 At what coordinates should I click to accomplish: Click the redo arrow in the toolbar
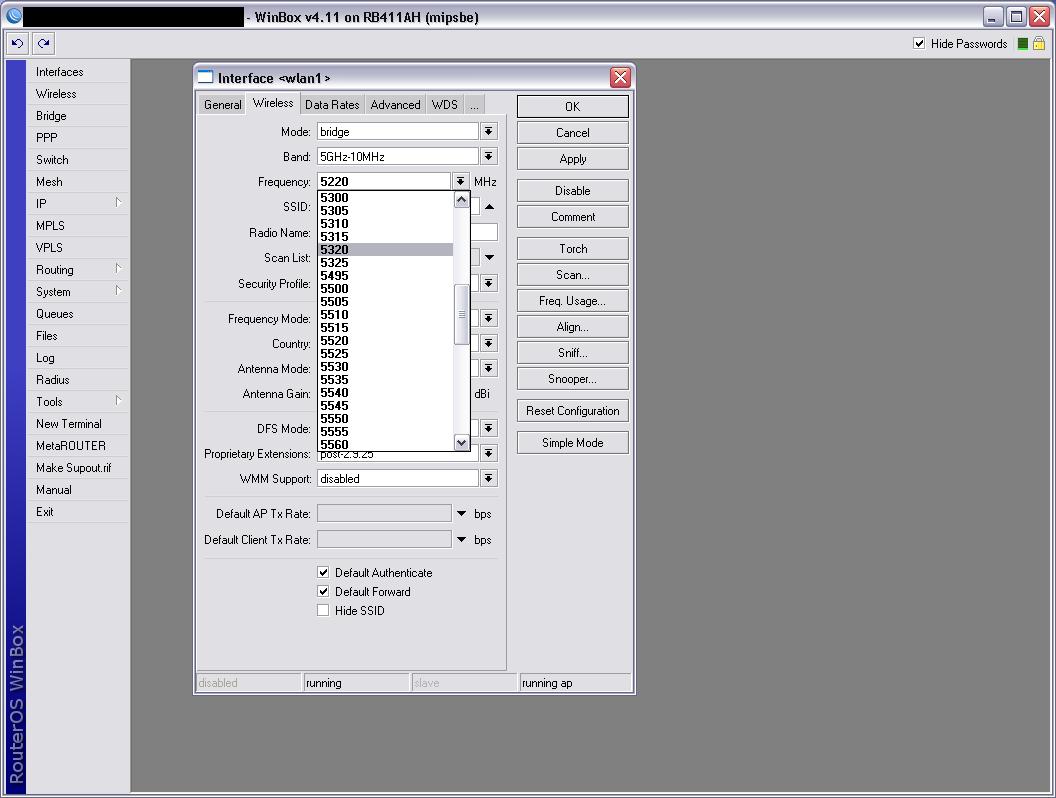44,44
